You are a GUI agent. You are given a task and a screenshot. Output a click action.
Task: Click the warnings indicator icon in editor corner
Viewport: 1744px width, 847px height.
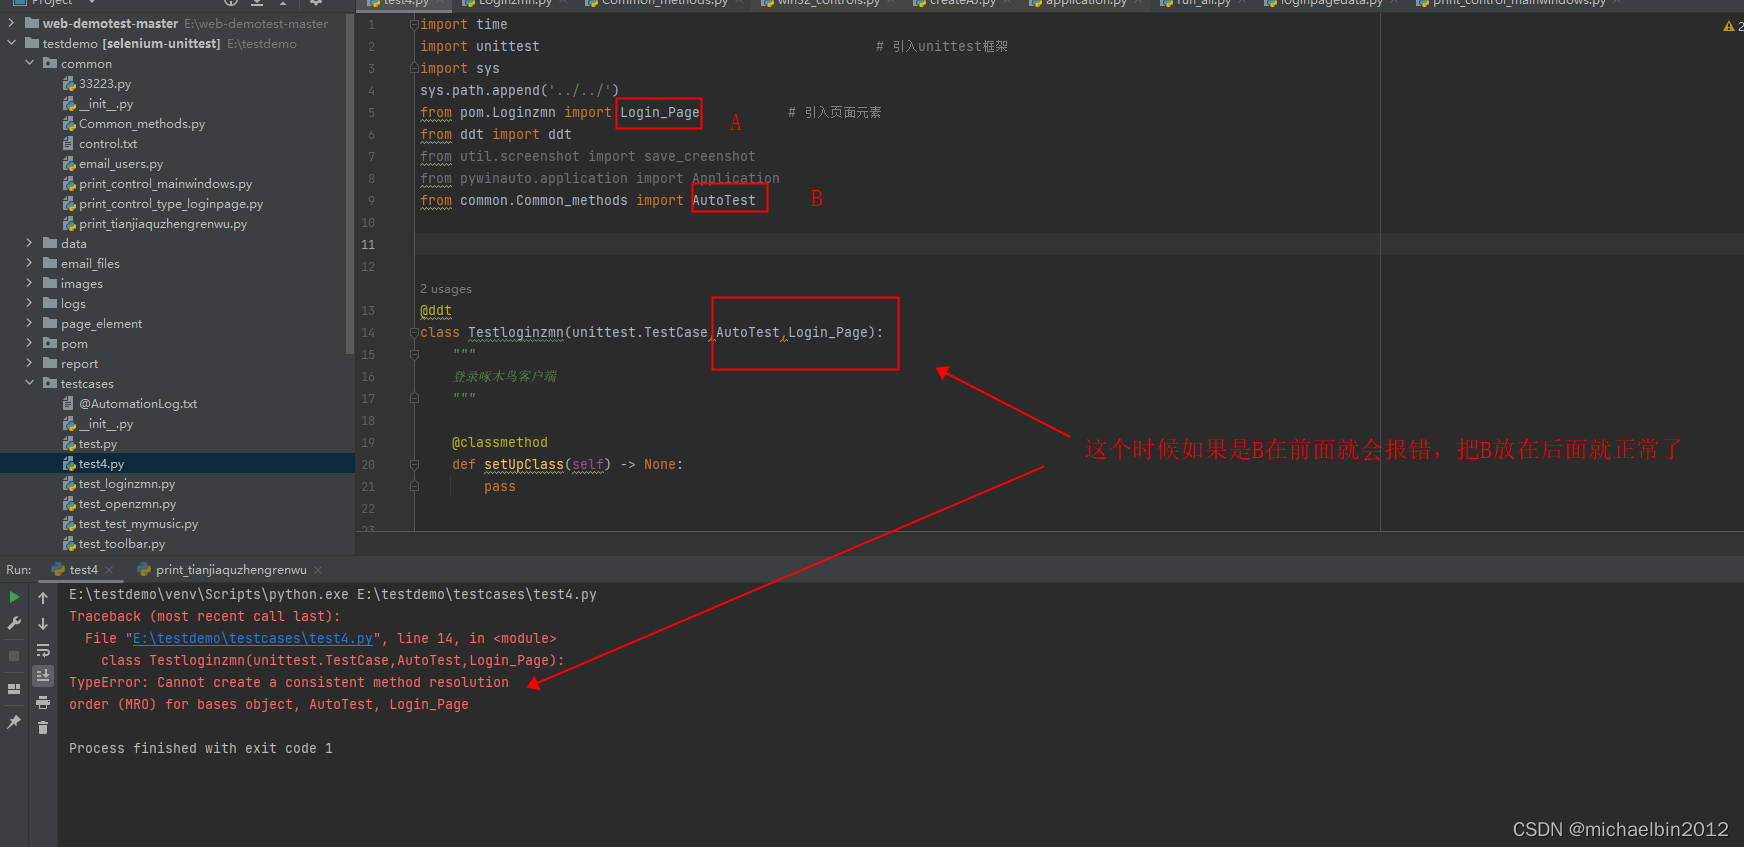click(1729, 26)
